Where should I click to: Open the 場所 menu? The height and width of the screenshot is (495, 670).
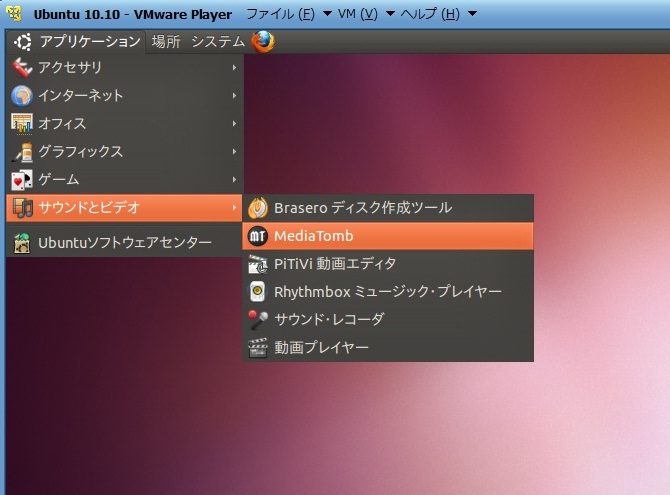[x=166, y=41]
